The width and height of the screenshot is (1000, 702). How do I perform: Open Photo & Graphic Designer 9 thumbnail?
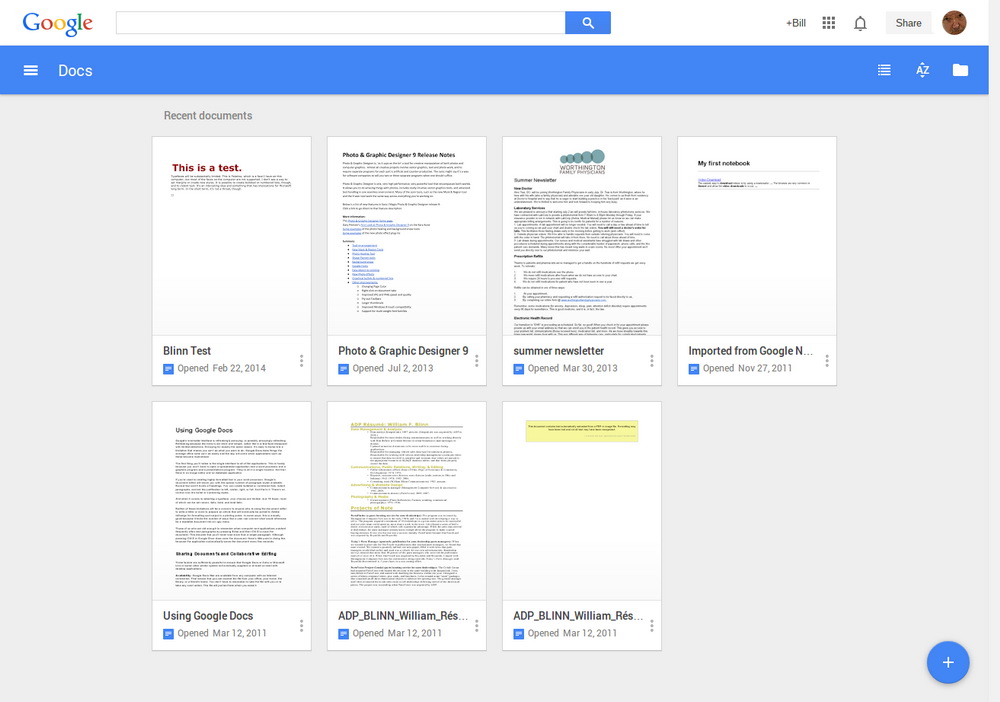click(x=407, y=236)
